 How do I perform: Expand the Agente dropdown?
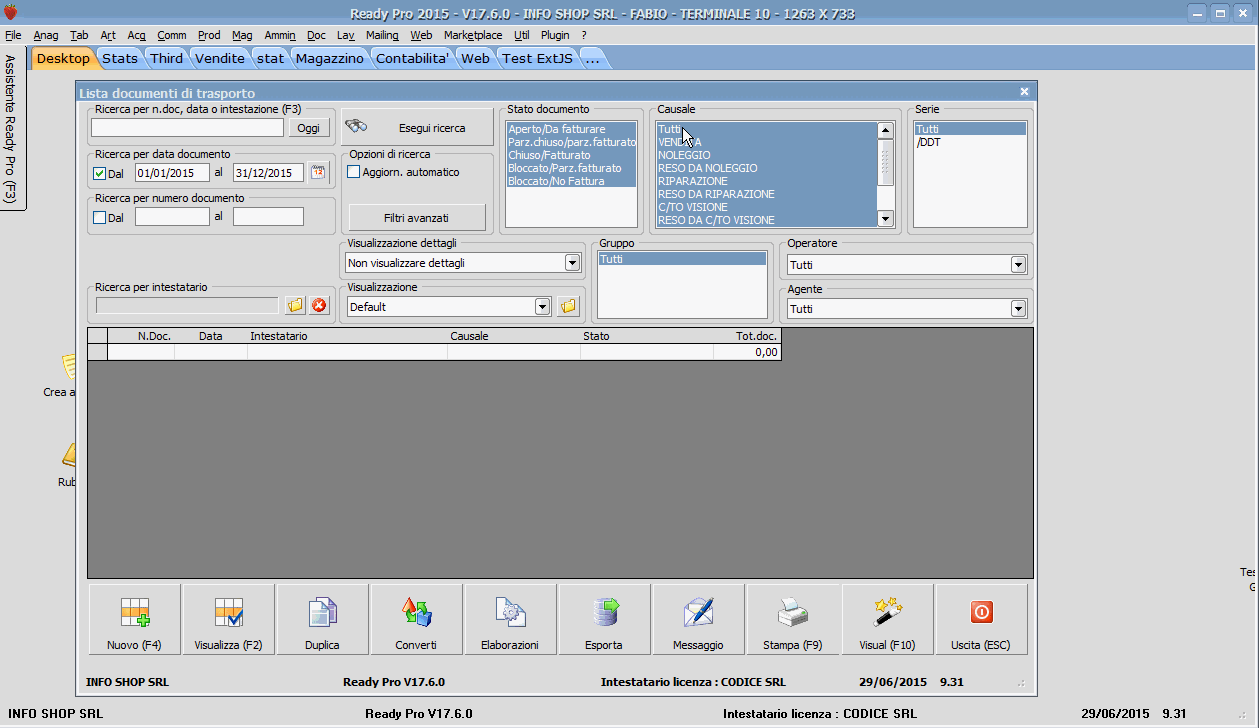tap(1018, 309)
